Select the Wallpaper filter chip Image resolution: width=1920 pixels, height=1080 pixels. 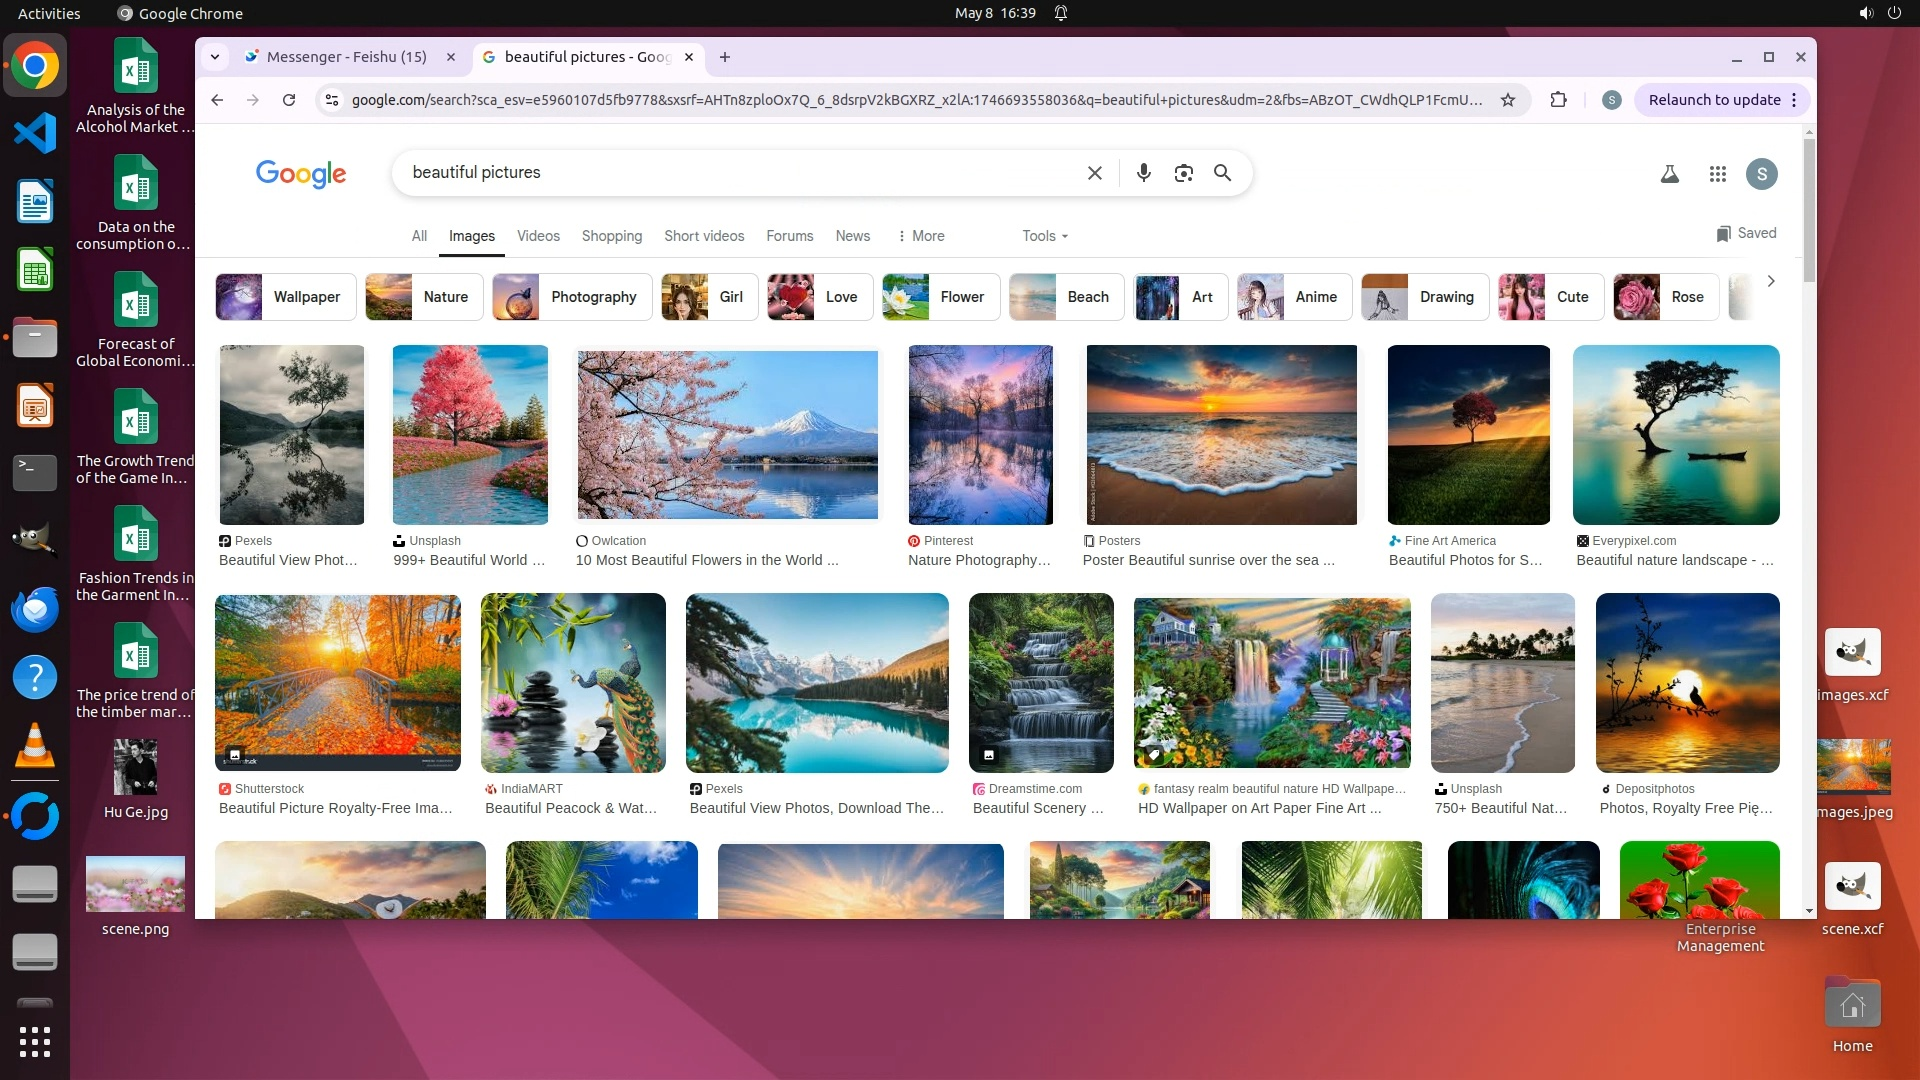pyautogui.click(x=286, y=297)
